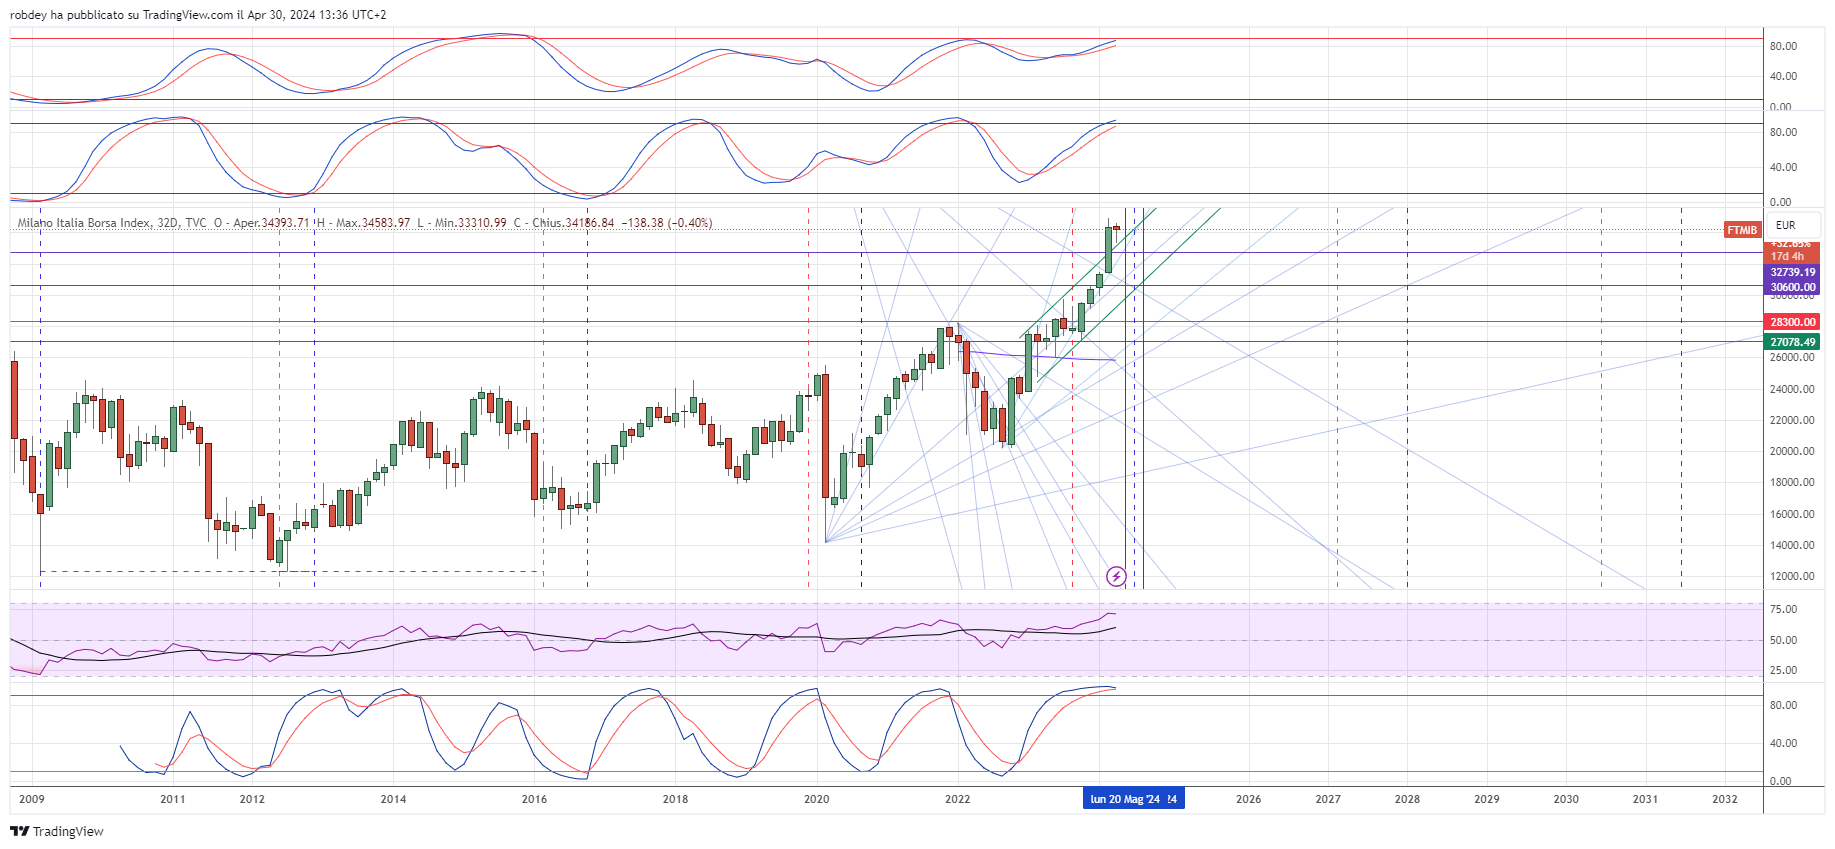The width and height of the screenshot is (1835, 849).
Task: Click the 2018 year label on time axis
Action: pyautogui.click(x=675, y=799)
